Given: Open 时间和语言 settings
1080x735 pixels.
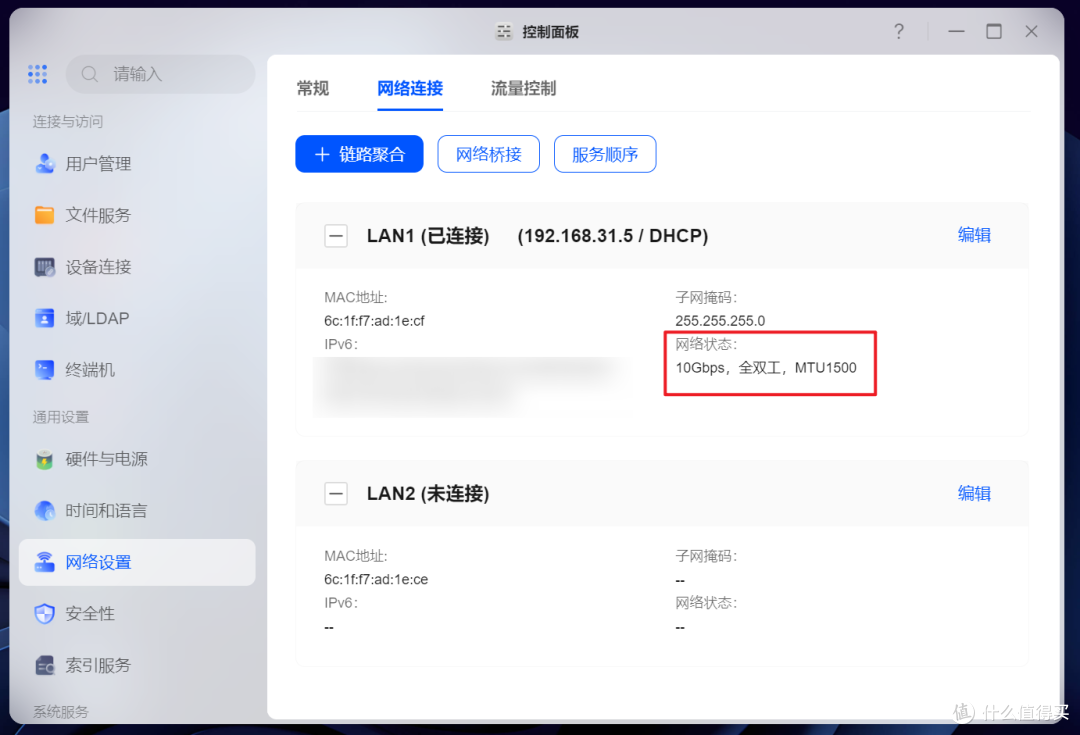Looking at the screenshot, I should point(137,510).
